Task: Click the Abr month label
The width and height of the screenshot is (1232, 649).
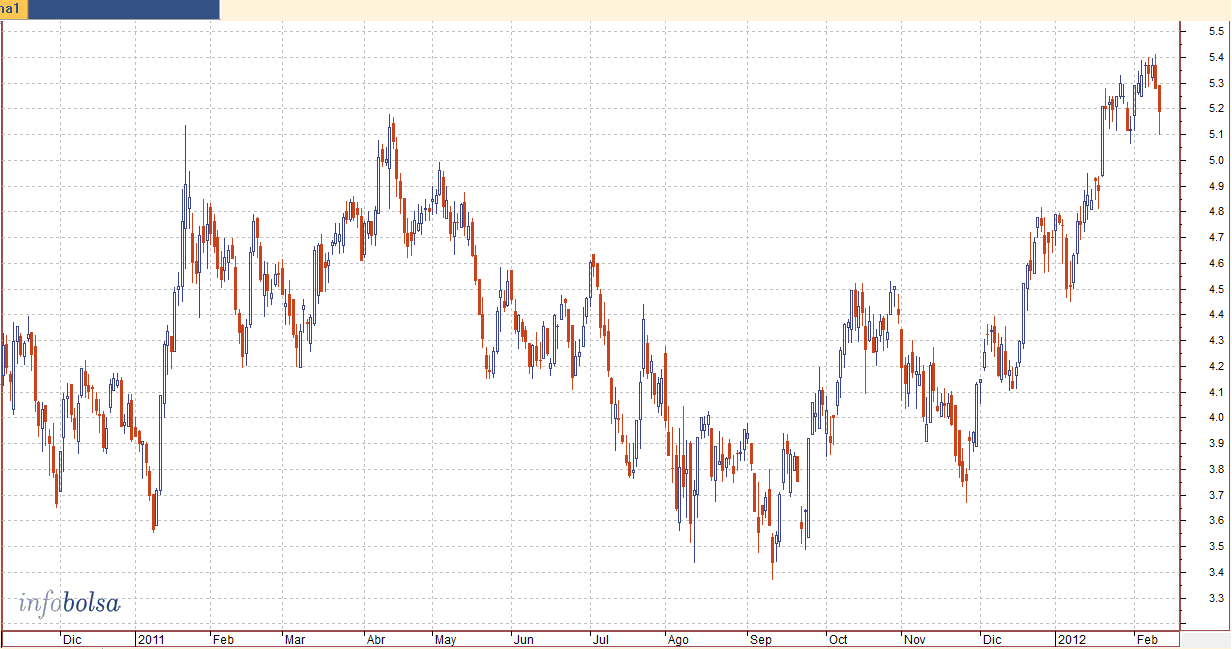Action: [x=377, y=639]
